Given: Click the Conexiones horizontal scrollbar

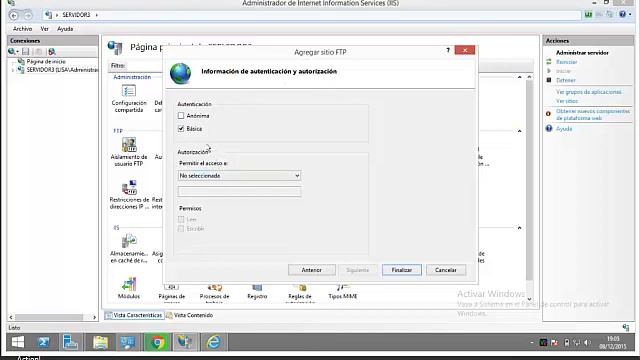Looking at the screenshot, I should [49, 317].
